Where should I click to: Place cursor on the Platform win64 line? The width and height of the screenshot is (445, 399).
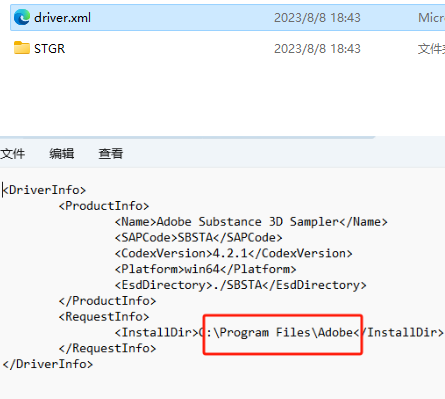click(x=205, y=269)
